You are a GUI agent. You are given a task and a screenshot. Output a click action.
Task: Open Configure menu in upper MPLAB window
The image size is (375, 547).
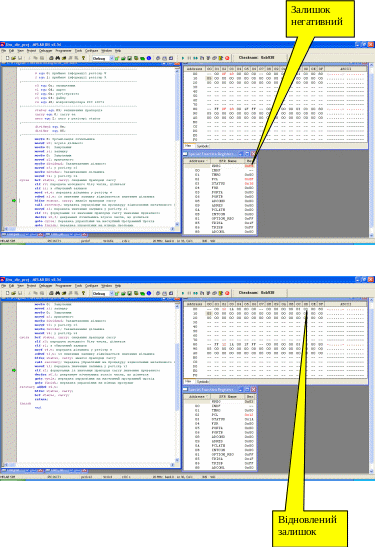click(91, 51)
